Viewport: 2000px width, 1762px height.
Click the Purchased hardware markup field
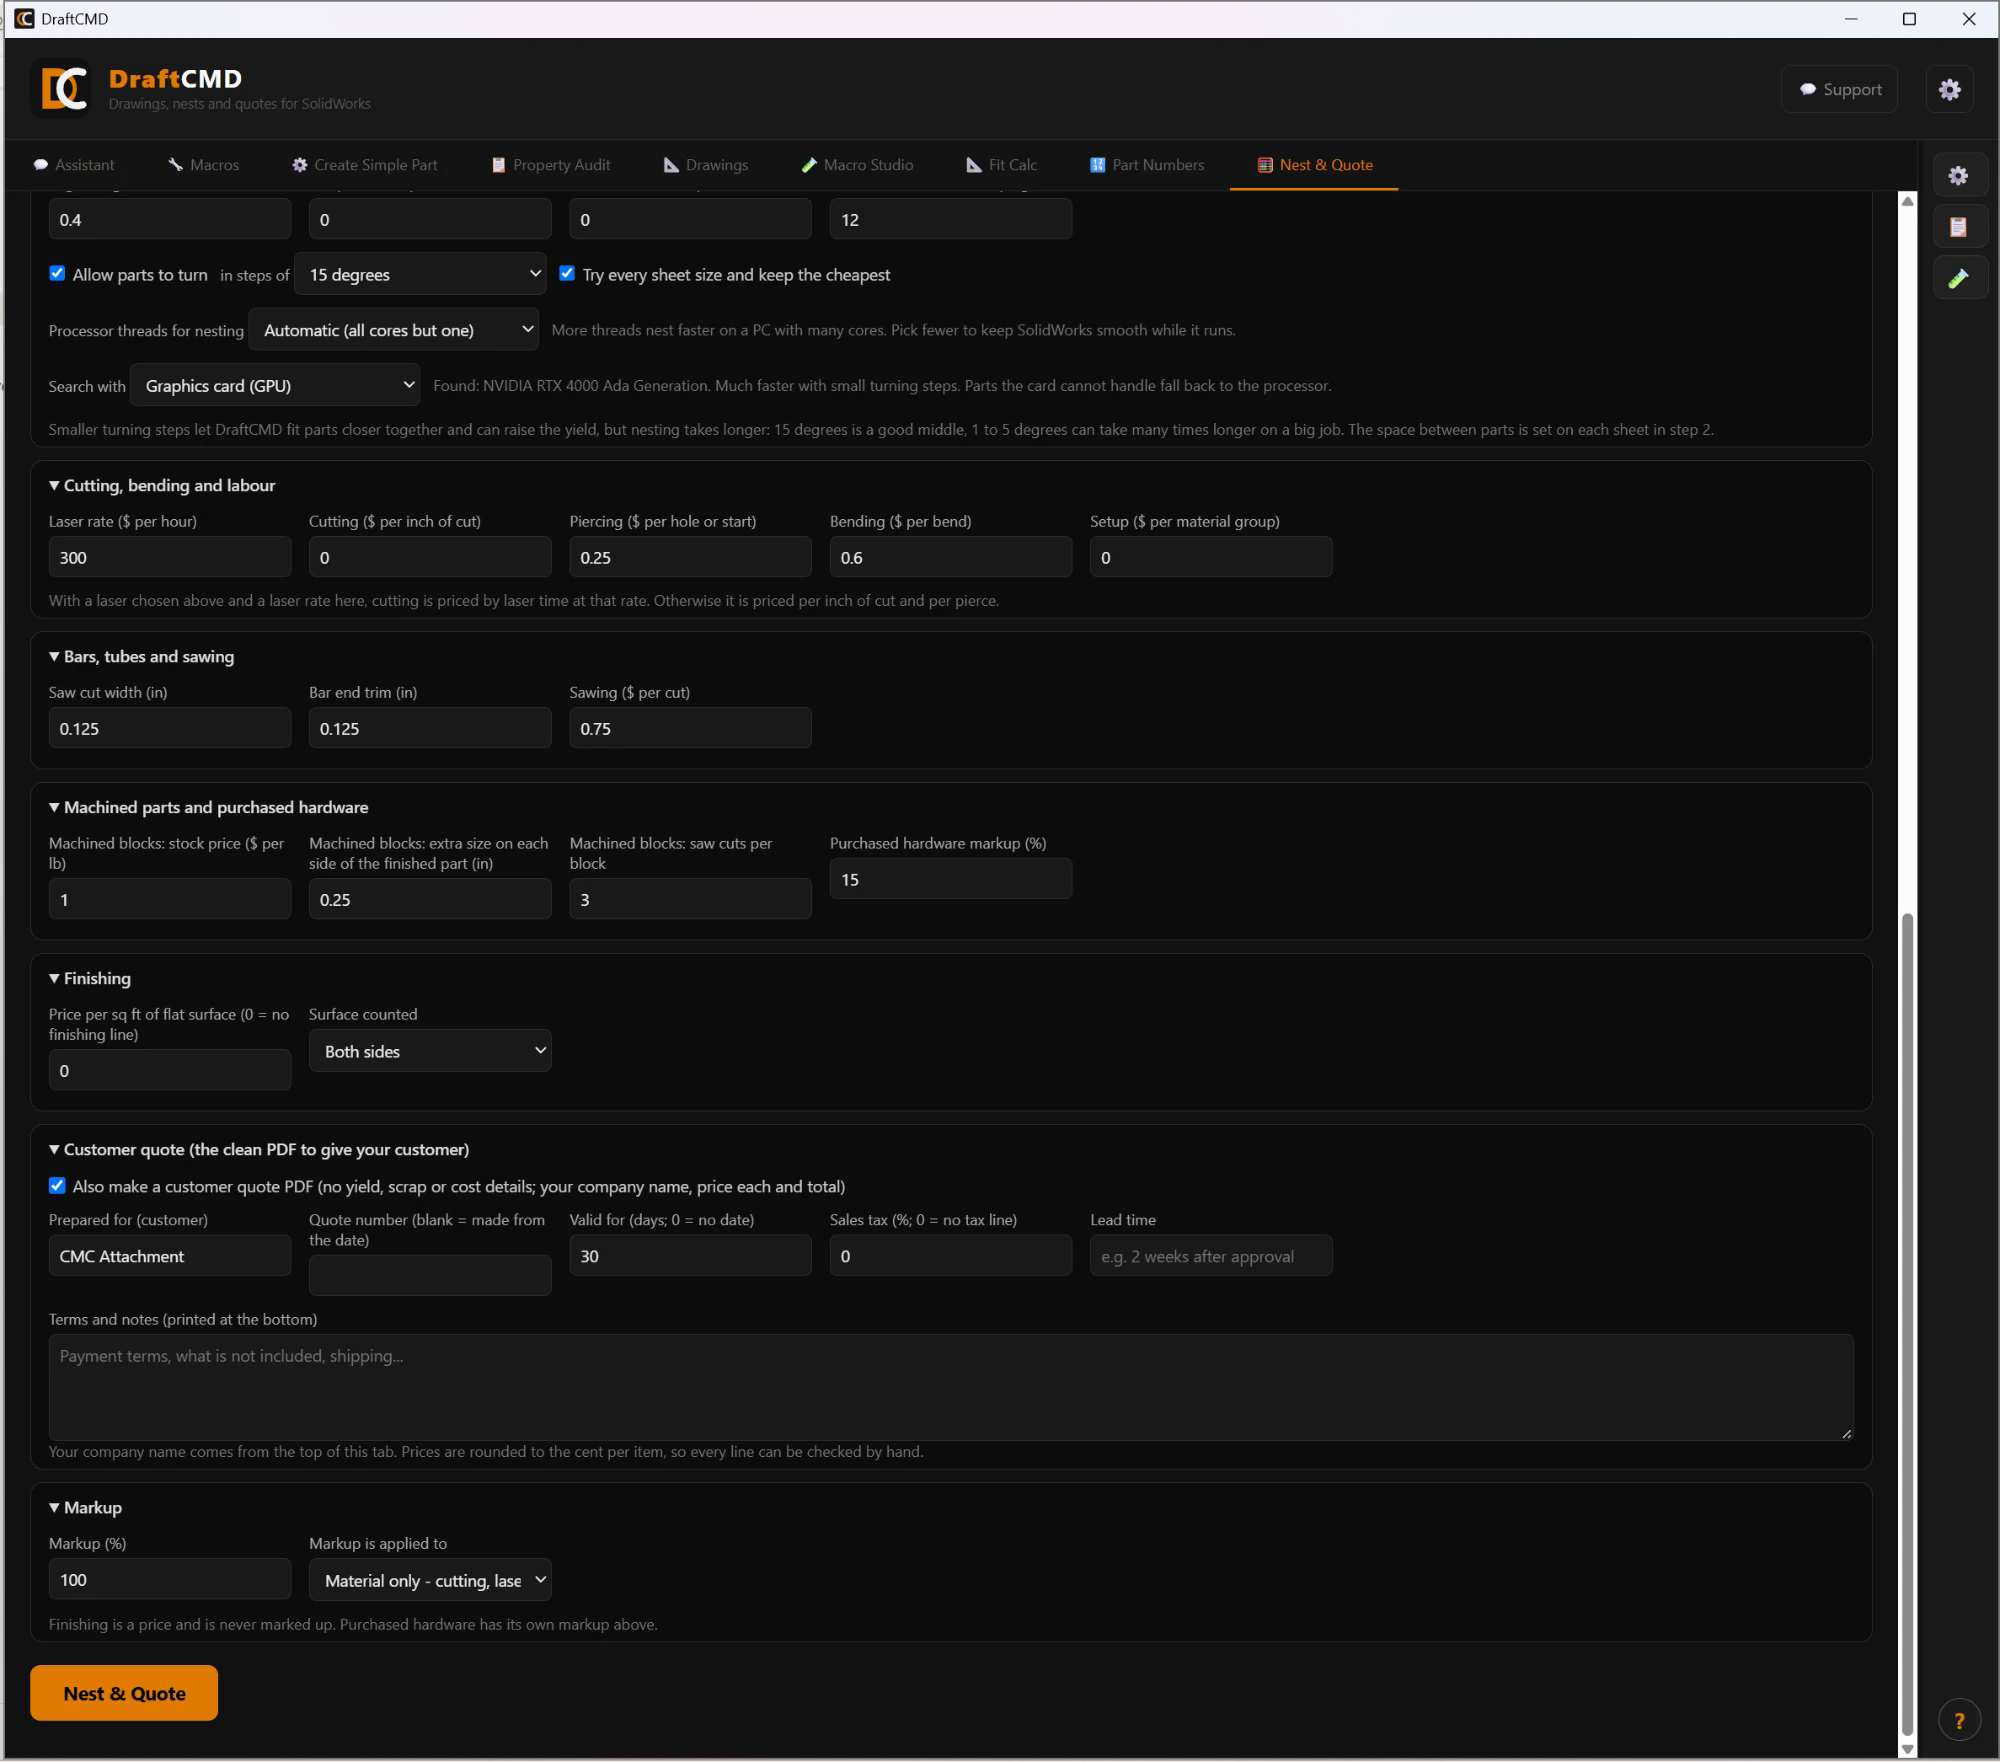click(x=951, y=879)
